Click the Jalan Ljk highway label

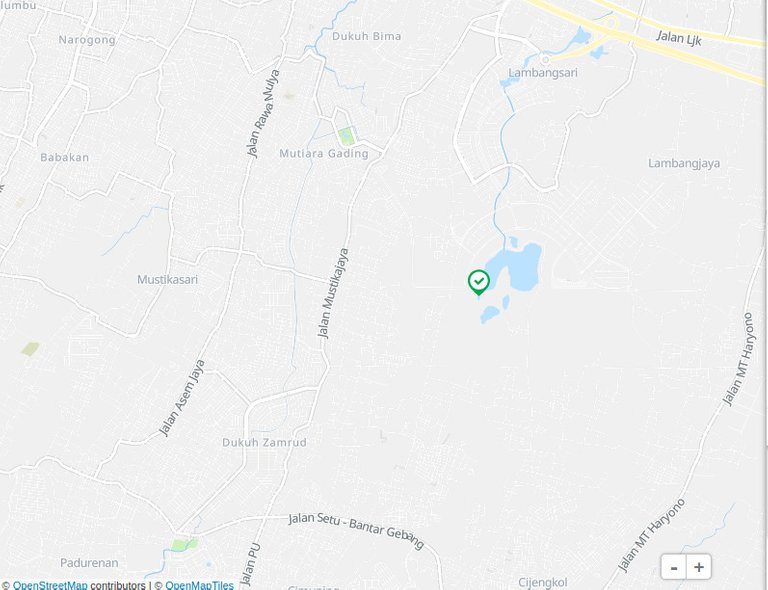pos(679,38)
